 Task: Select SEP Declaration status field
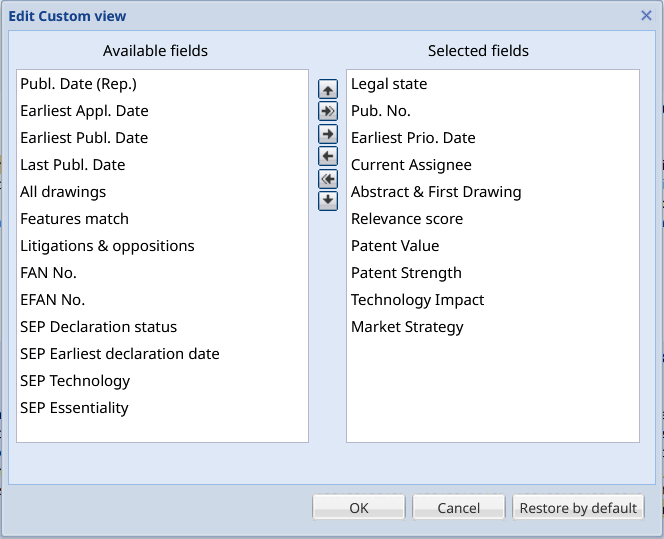tap(98, 327)
